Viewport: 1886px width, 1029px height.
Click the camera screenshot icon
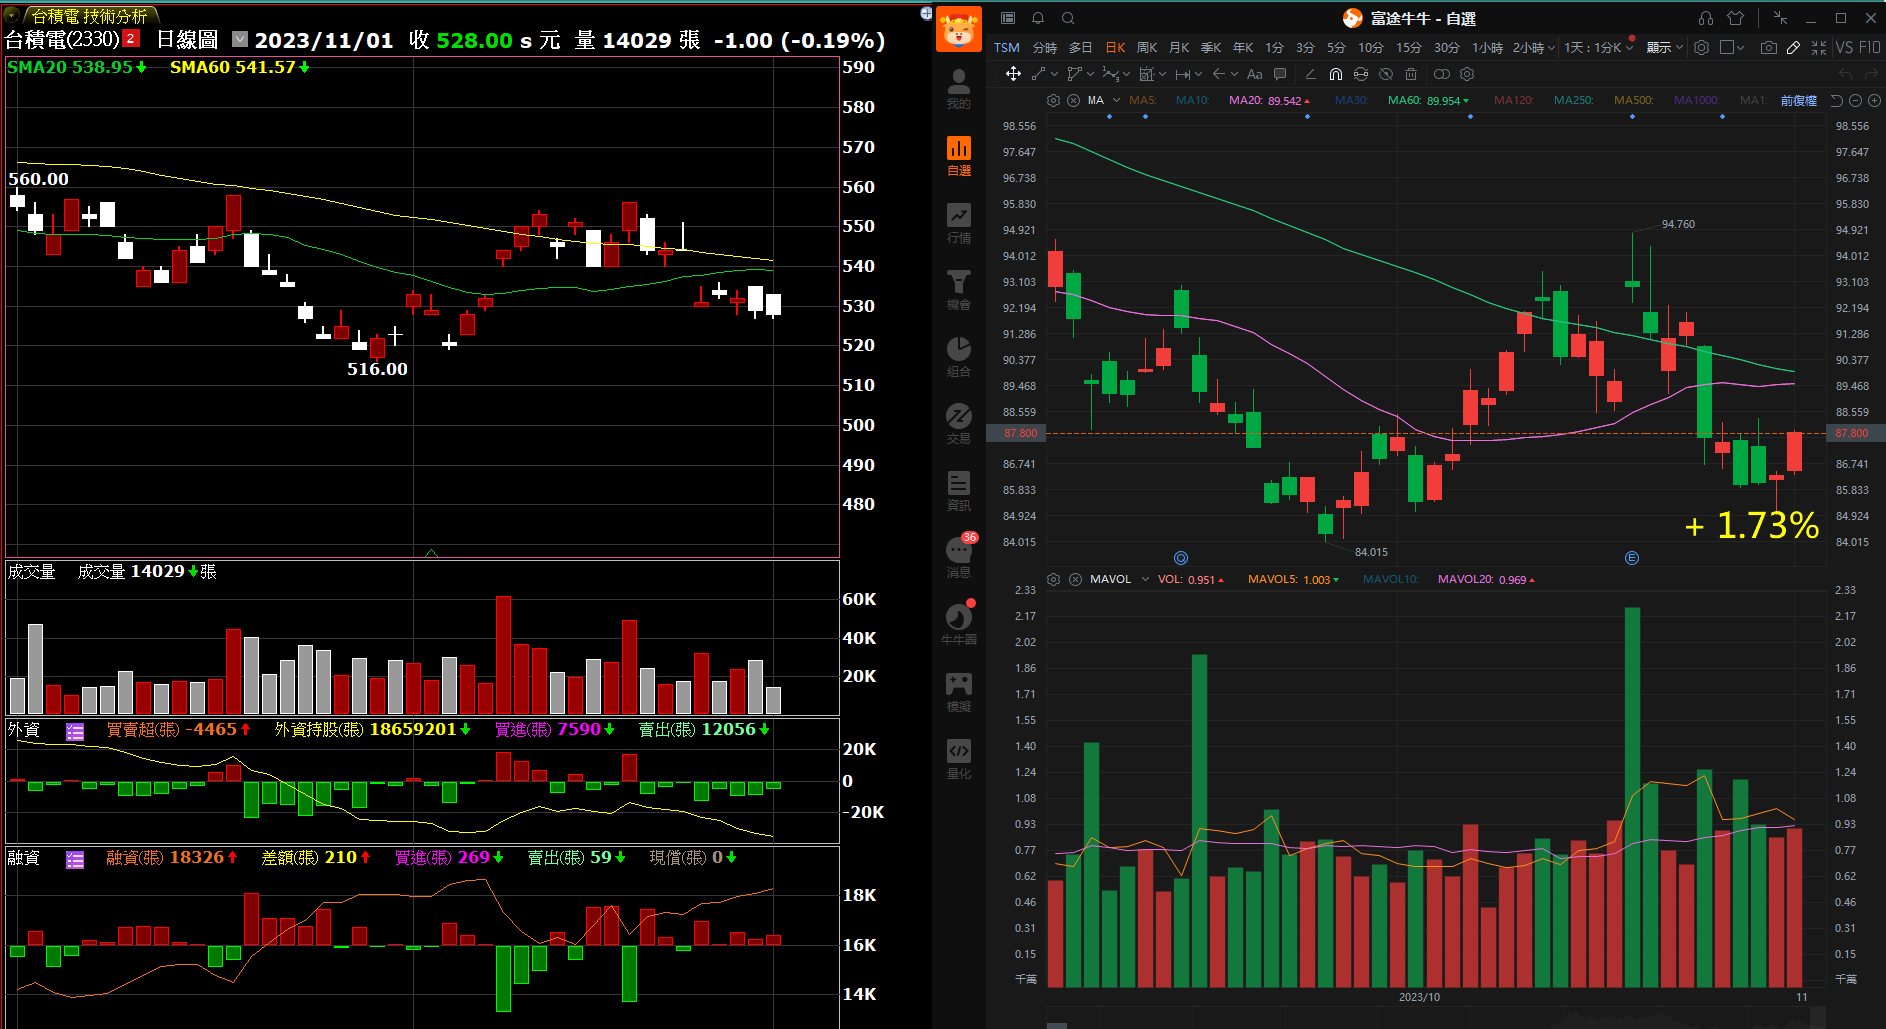click(1769, 47)
